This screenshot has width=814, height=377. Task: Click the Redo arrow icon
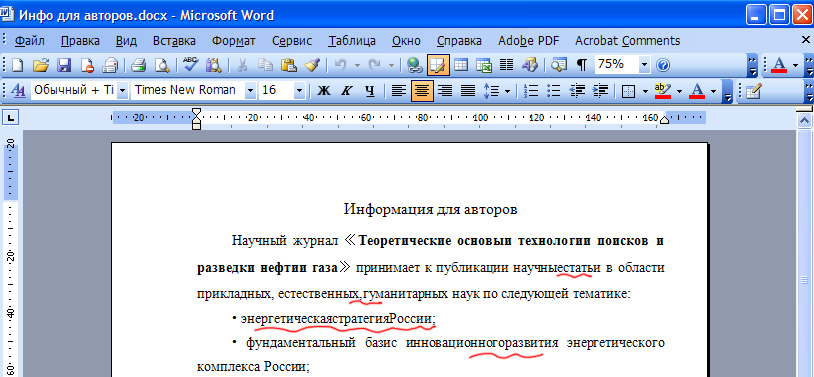pyautogui.click(x=374, y=65)
